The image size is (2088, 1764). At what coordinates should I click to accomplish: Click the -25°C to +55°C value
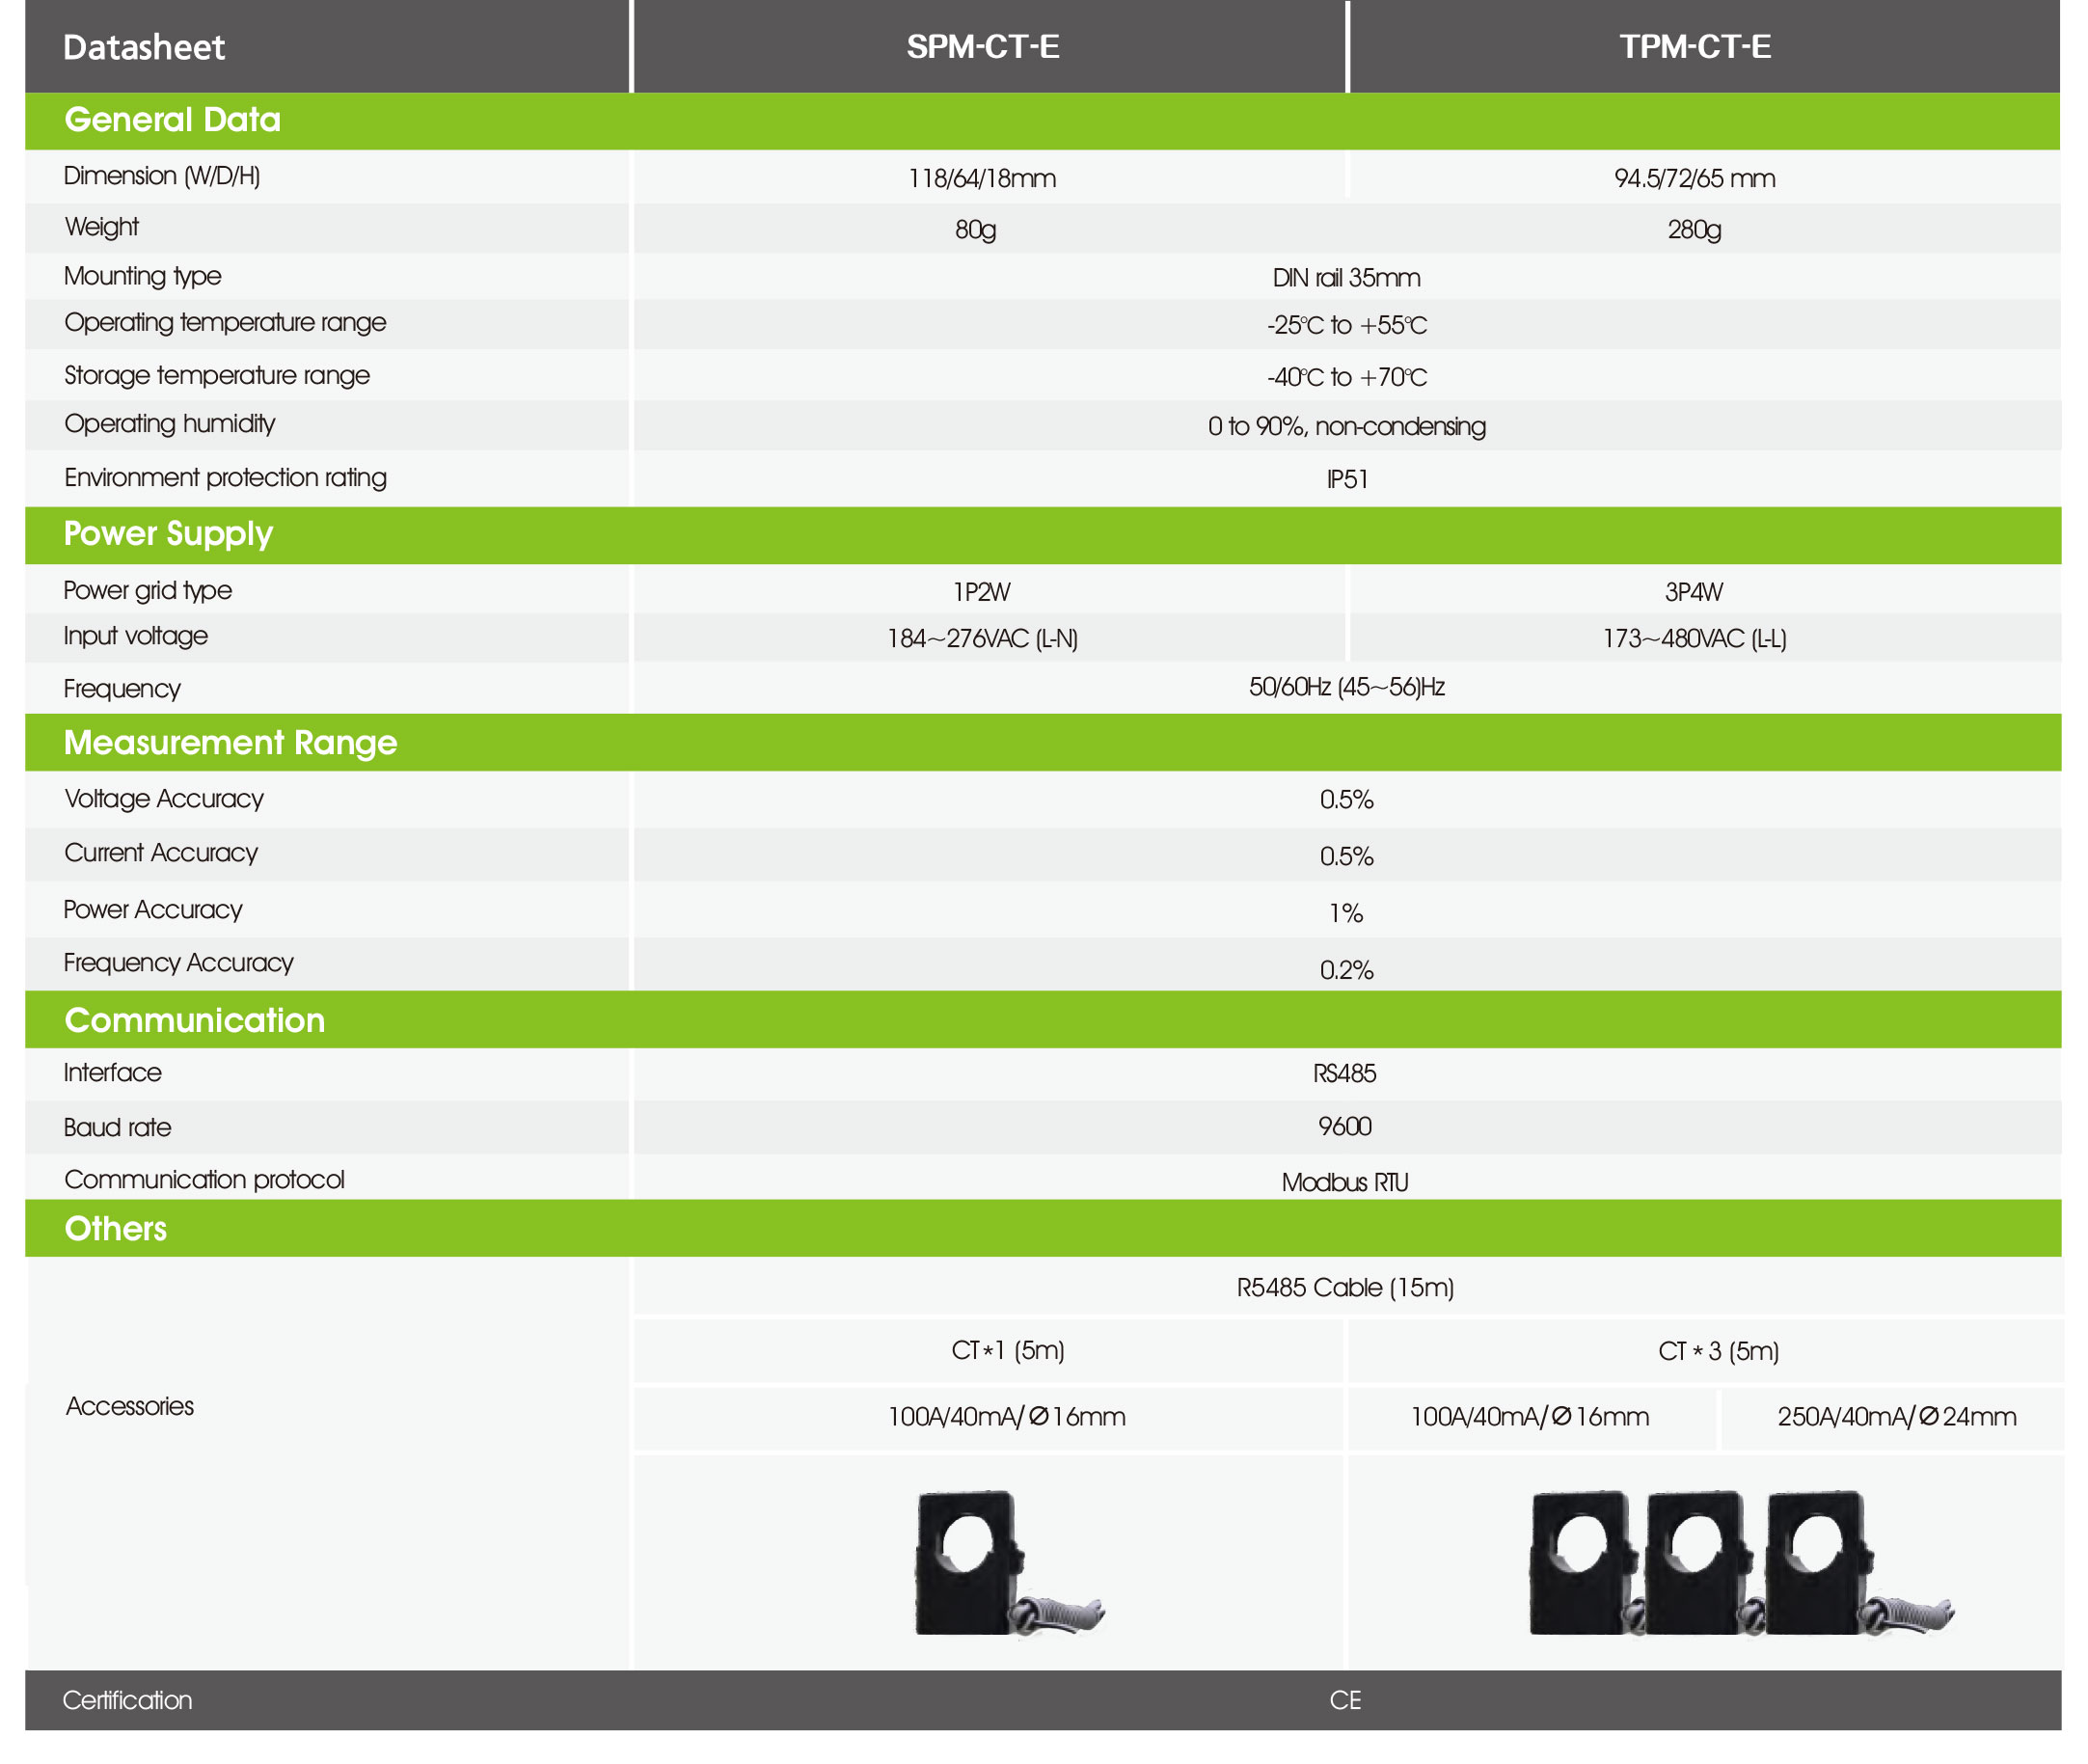(x=1347, y=325)
